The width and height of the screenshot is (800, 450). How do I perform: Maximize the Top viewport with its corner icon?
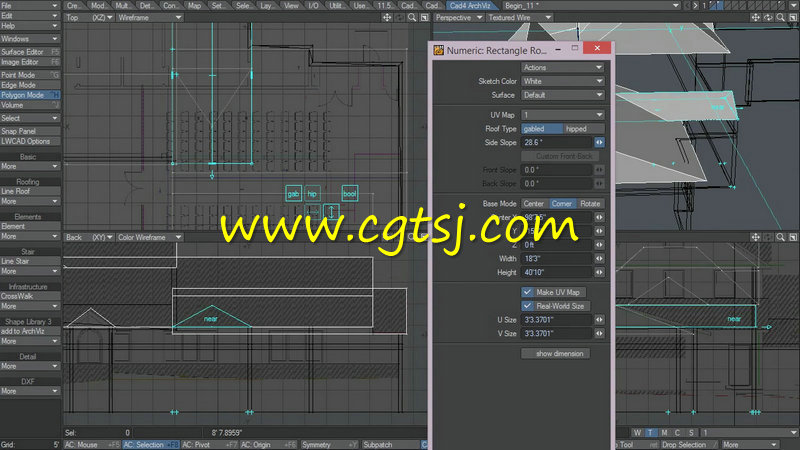(424, 17)
